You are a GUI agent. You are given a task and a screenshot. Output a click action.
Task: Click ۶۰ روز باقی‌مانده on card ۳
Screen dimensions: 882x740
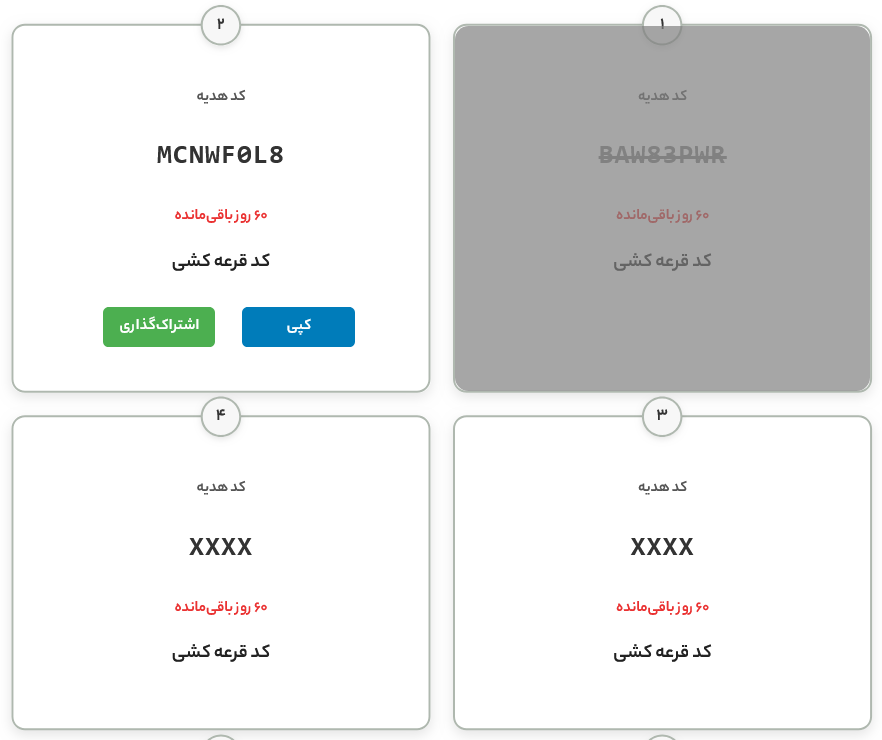click(x=662, y=607)
